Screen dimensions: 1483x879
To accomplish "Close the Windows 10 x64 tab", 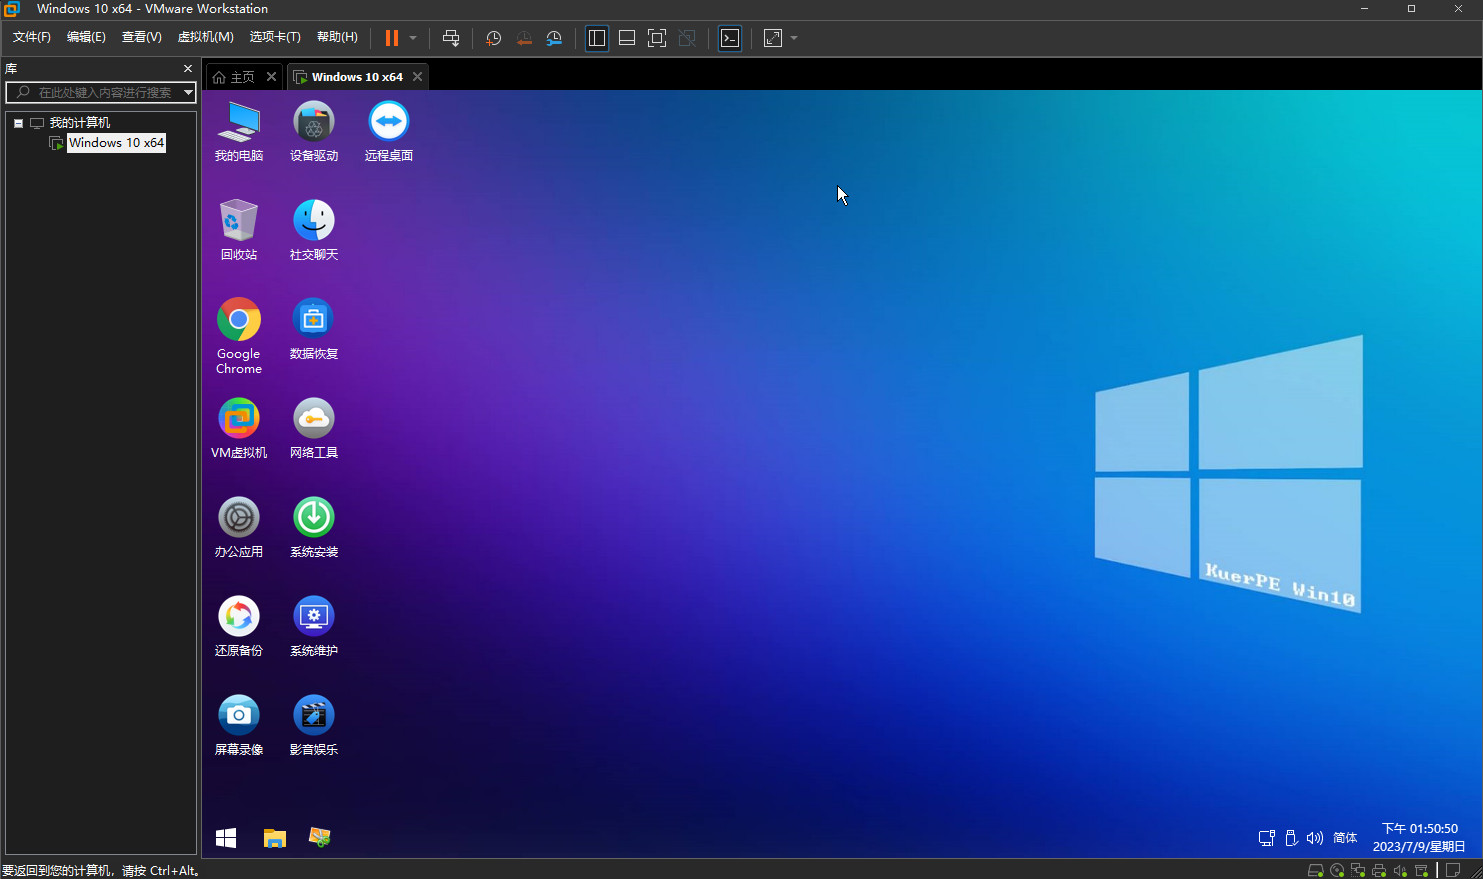I will 417,77.
